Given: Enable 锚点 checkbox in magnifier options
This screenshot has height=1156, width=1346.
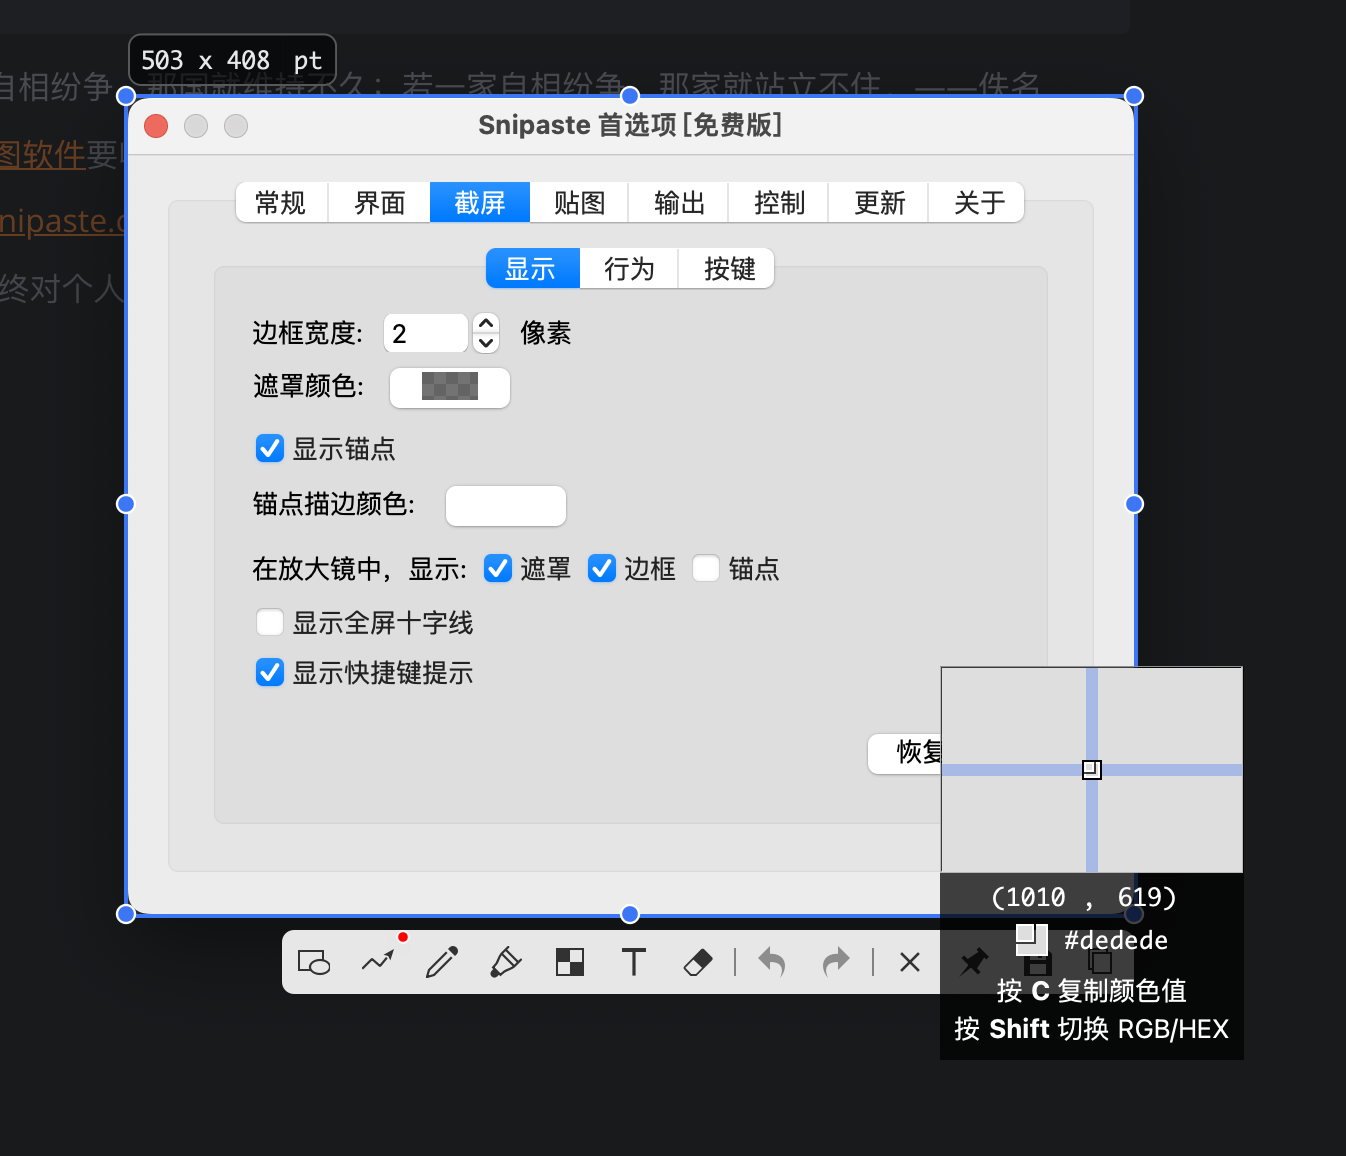Looking at the screenshot, I should tap(706, 568).
